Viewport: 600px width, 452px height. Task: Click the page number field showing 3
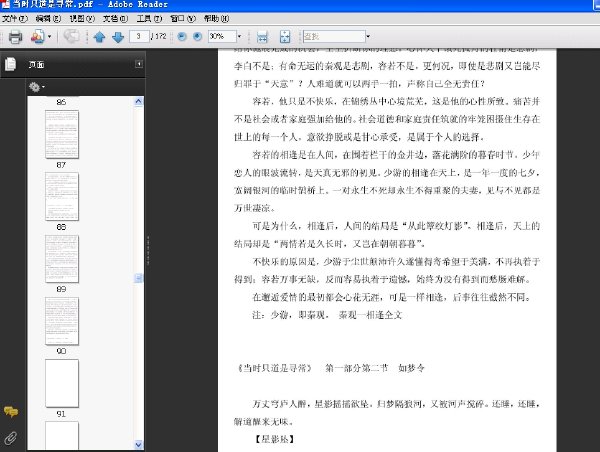[x=139, y=36]
